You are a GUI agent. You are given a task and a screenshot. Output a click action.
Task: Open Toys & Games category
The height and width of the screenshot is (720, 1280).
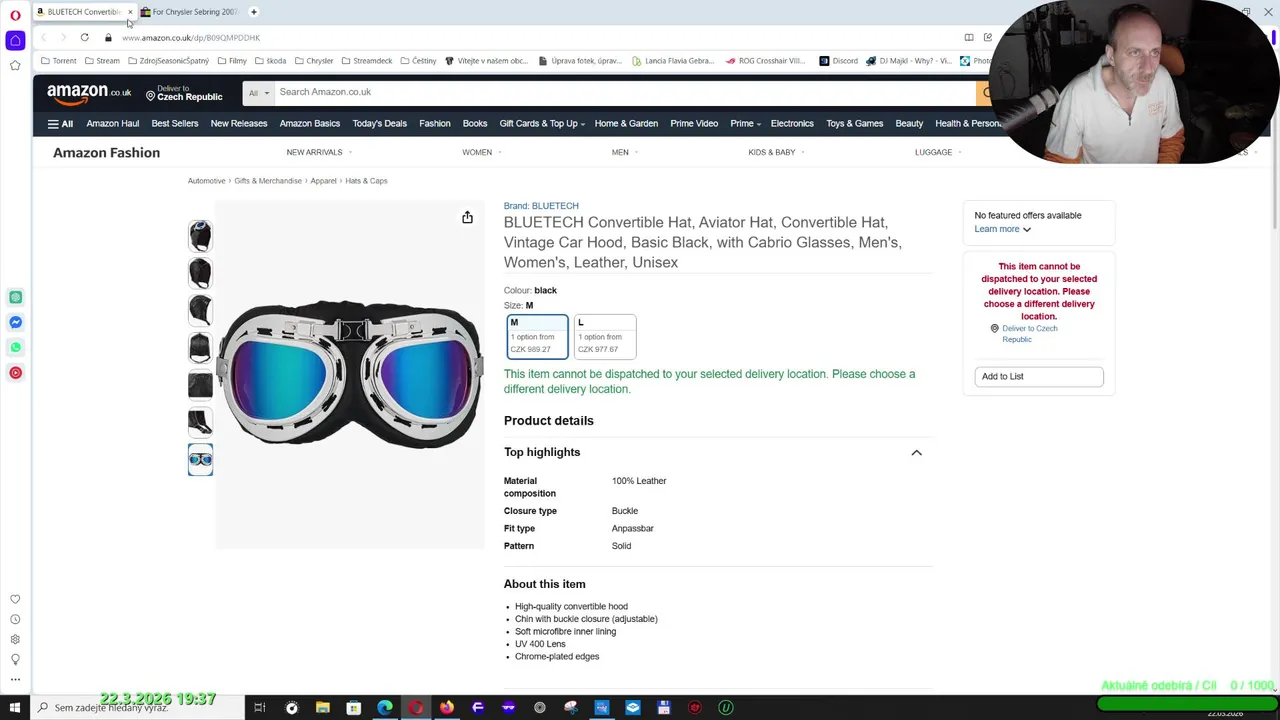854,123
